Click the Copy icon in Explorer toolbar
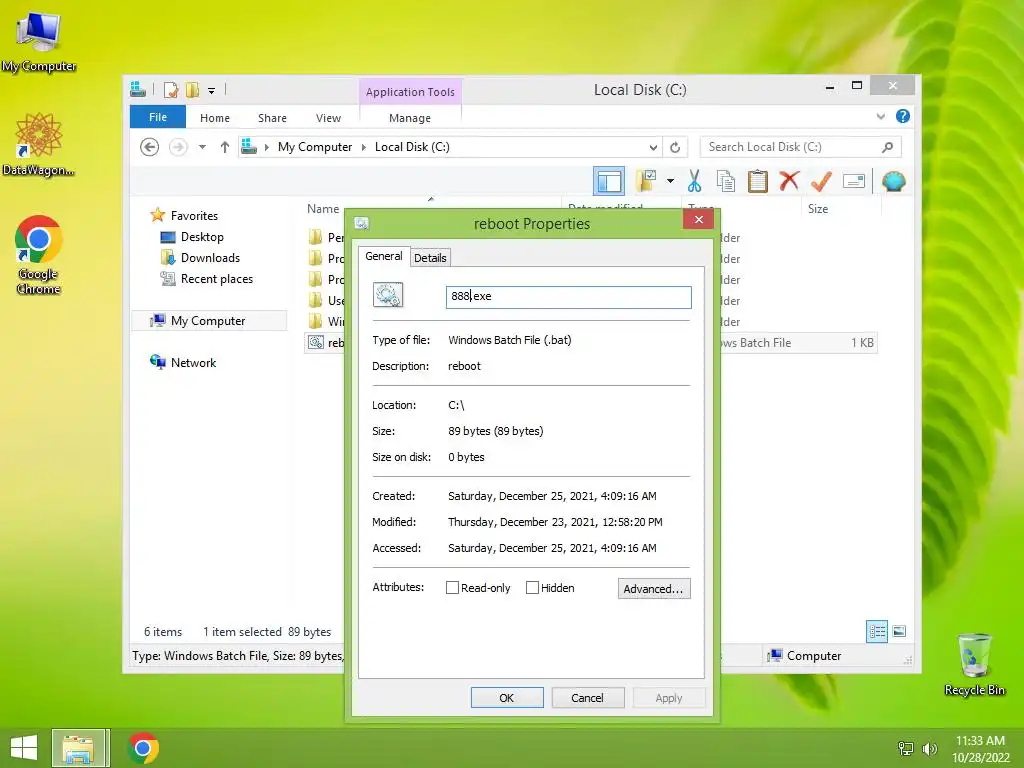 coord(726,181)
